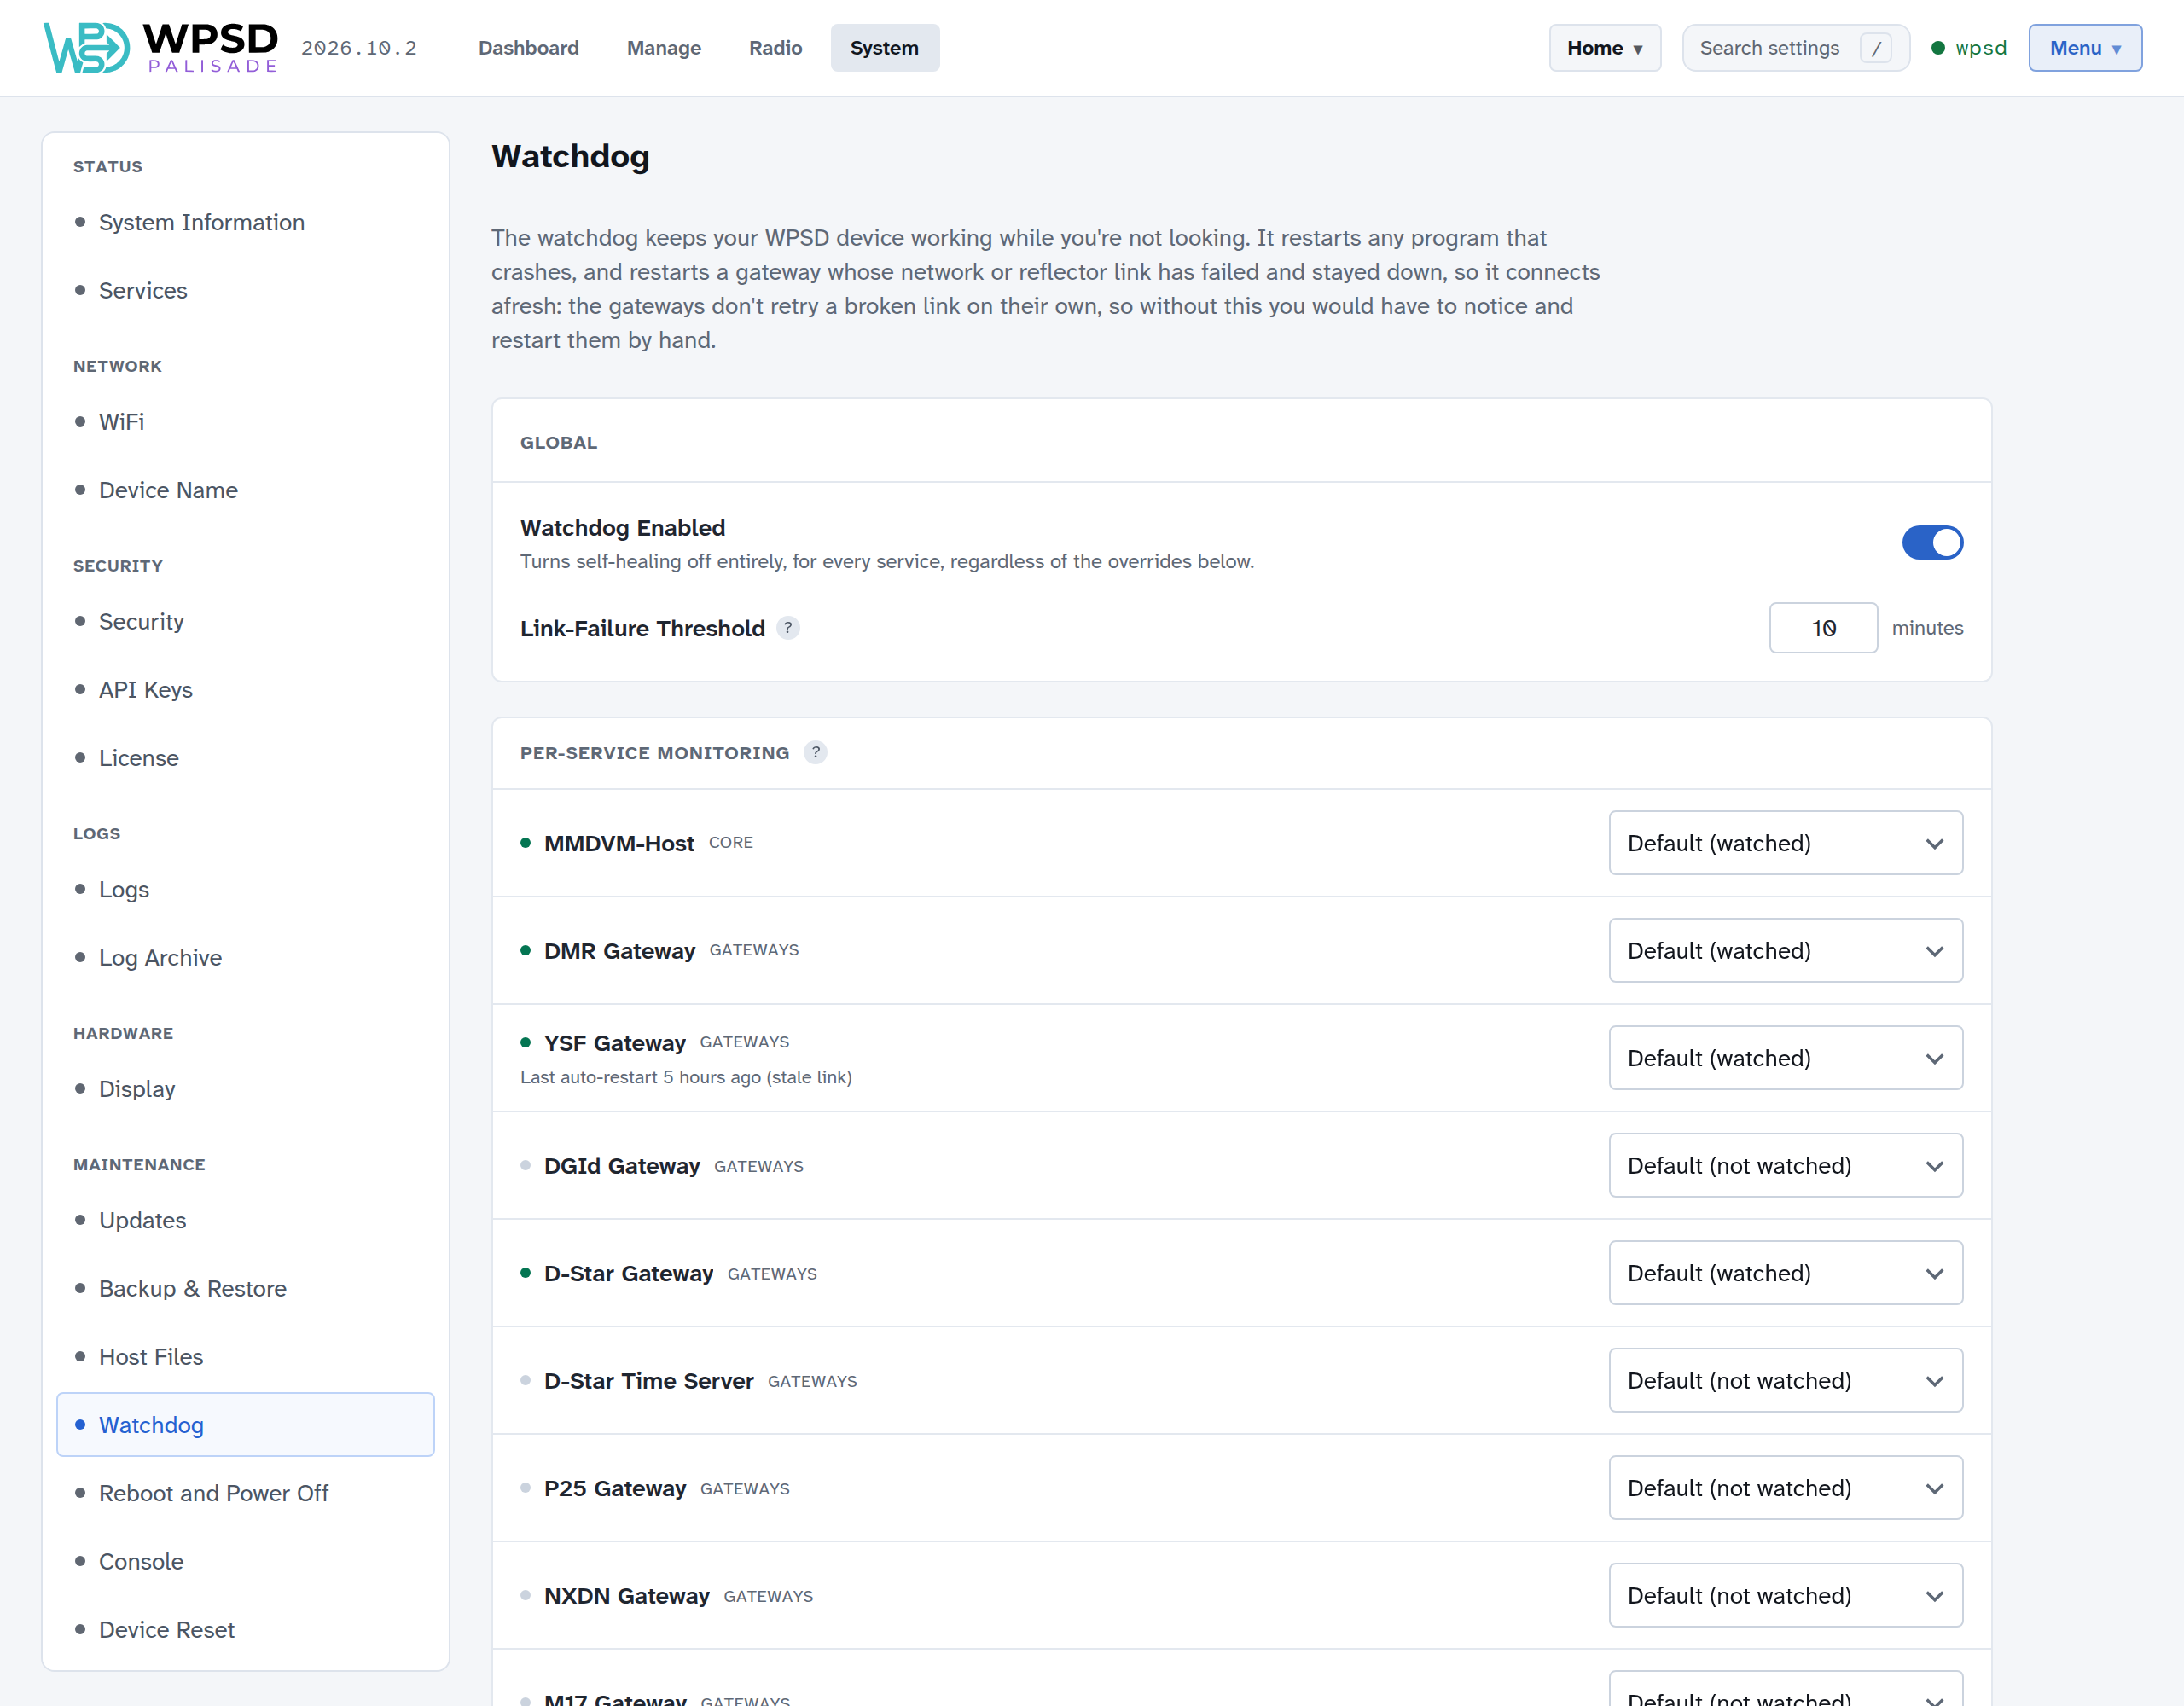Switch to the Dashboard tab
Image resolution: width=2184 pixels, height=1706 pixels.
(x=528, y=48)
